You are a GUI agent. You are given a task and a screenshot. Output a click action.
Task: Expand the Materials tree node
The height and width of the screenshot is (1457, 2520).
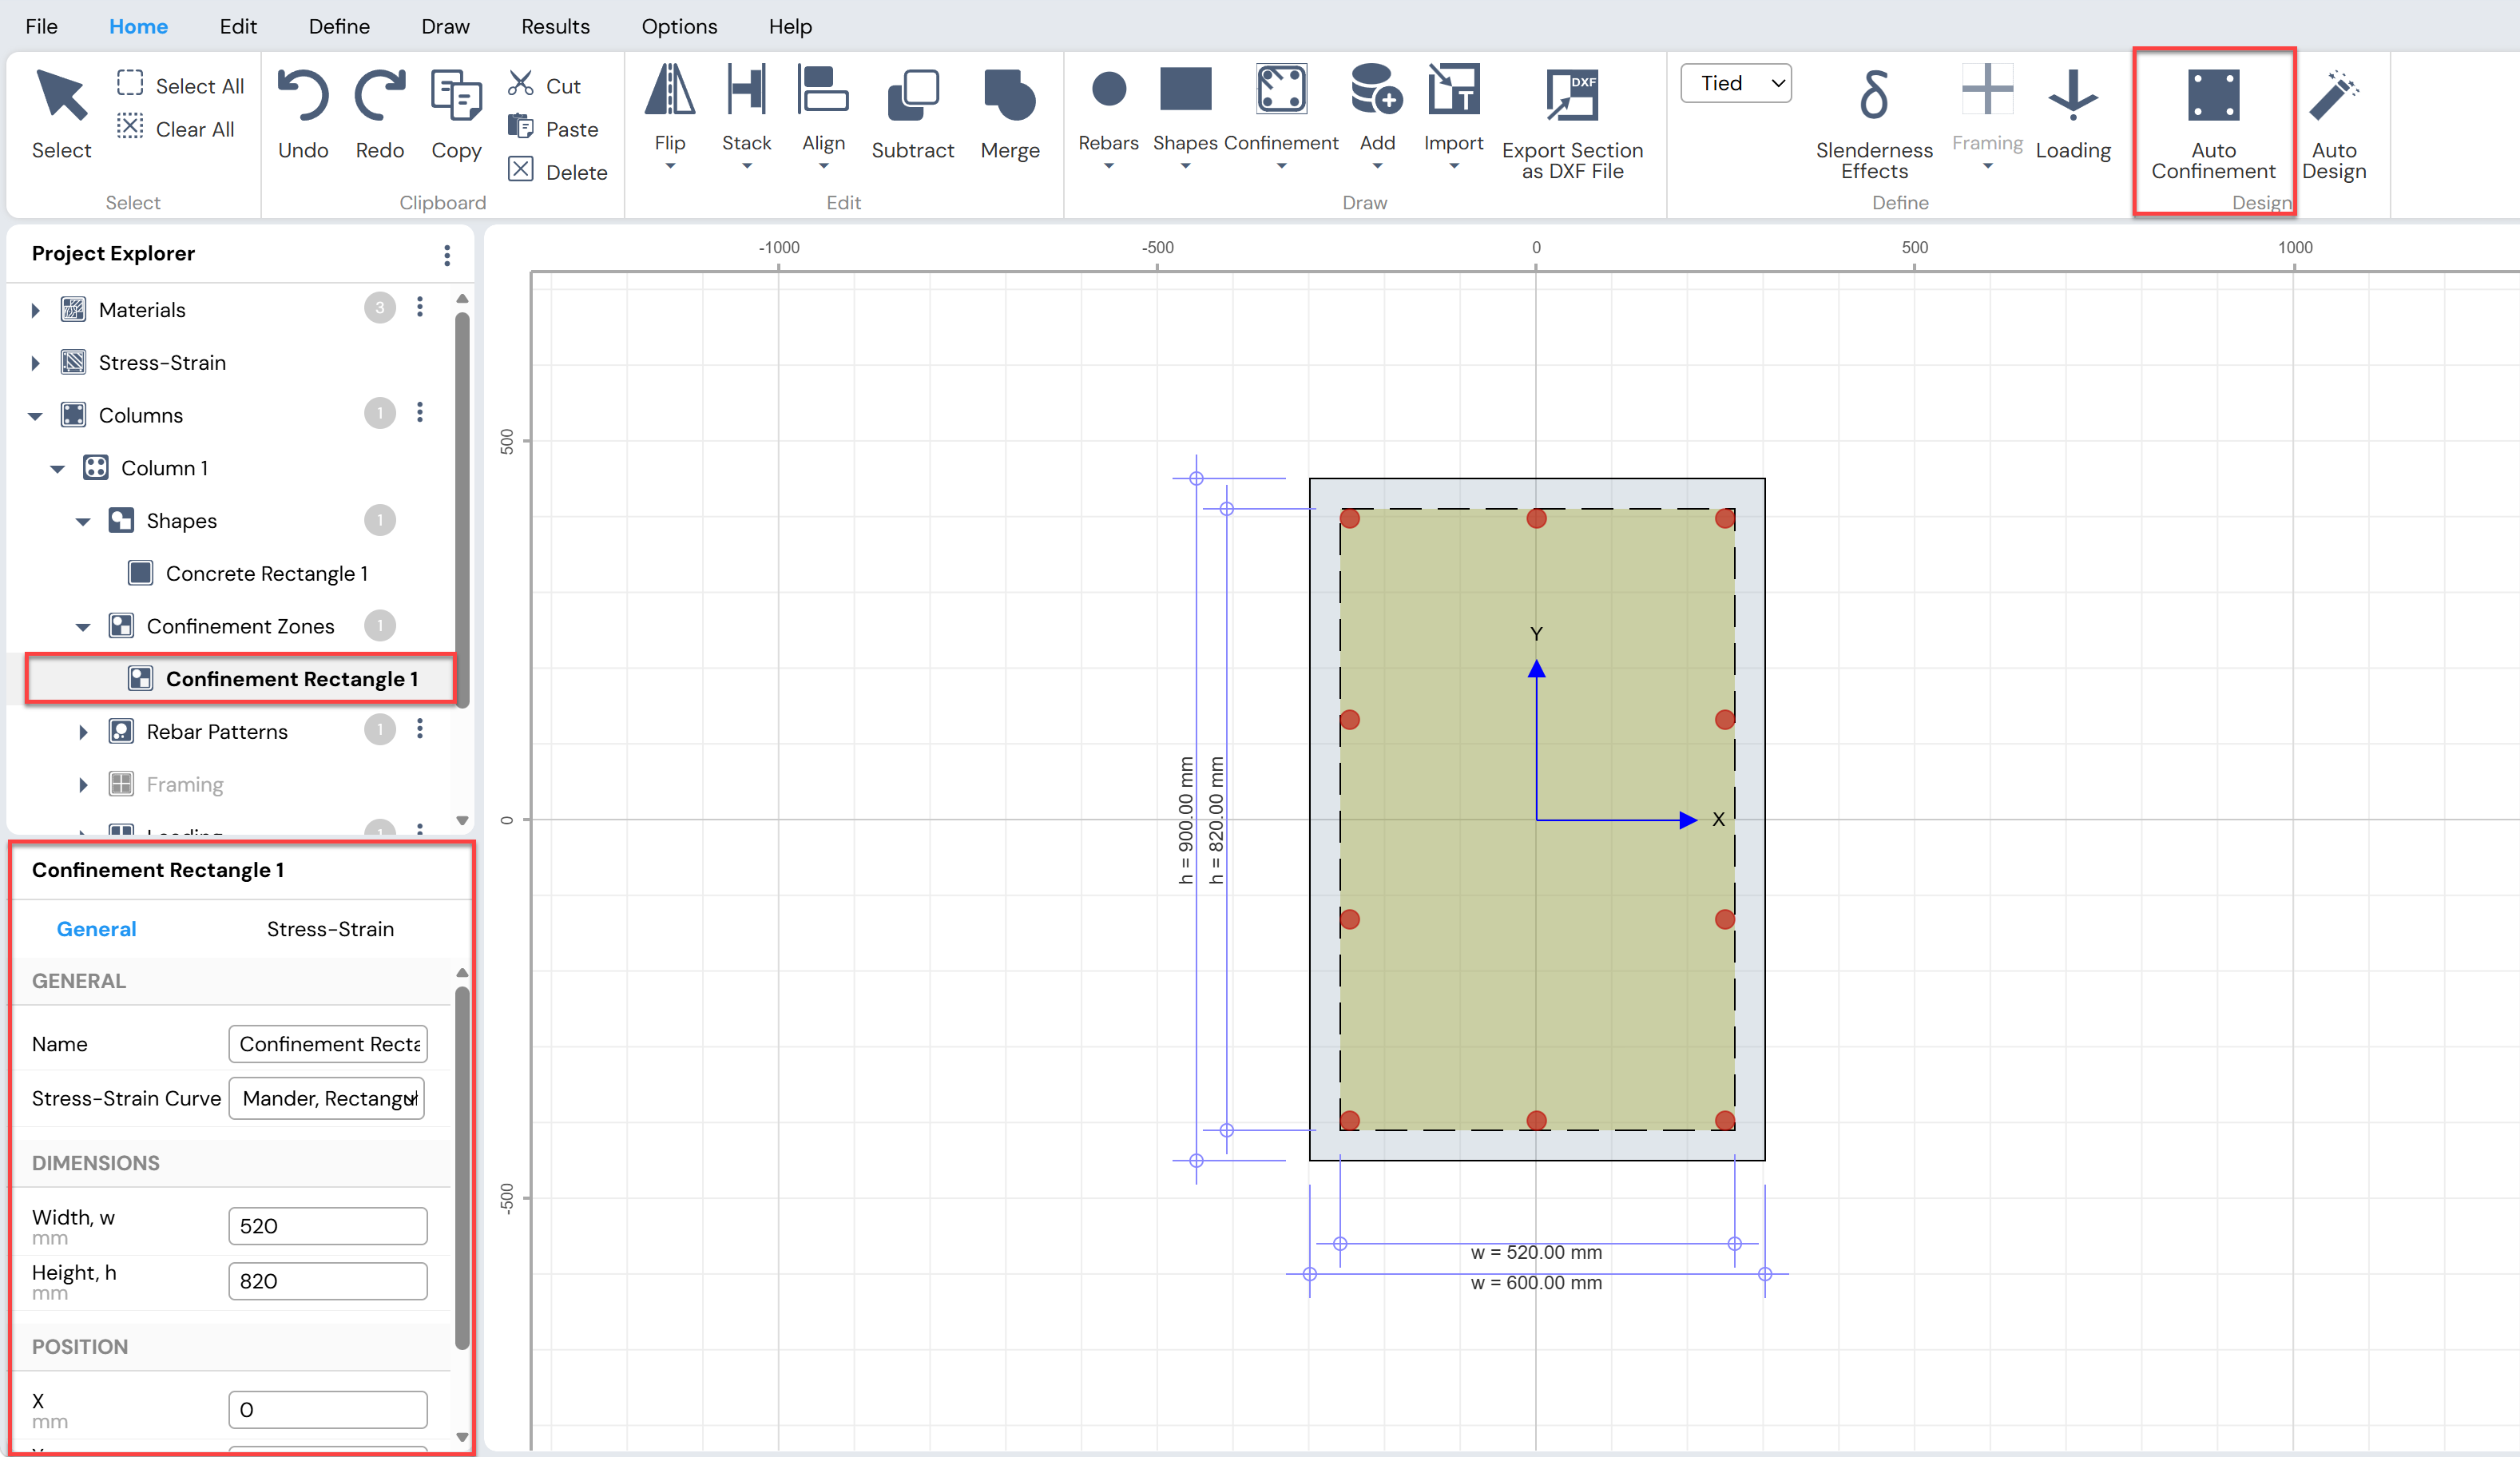coord(35,310)
